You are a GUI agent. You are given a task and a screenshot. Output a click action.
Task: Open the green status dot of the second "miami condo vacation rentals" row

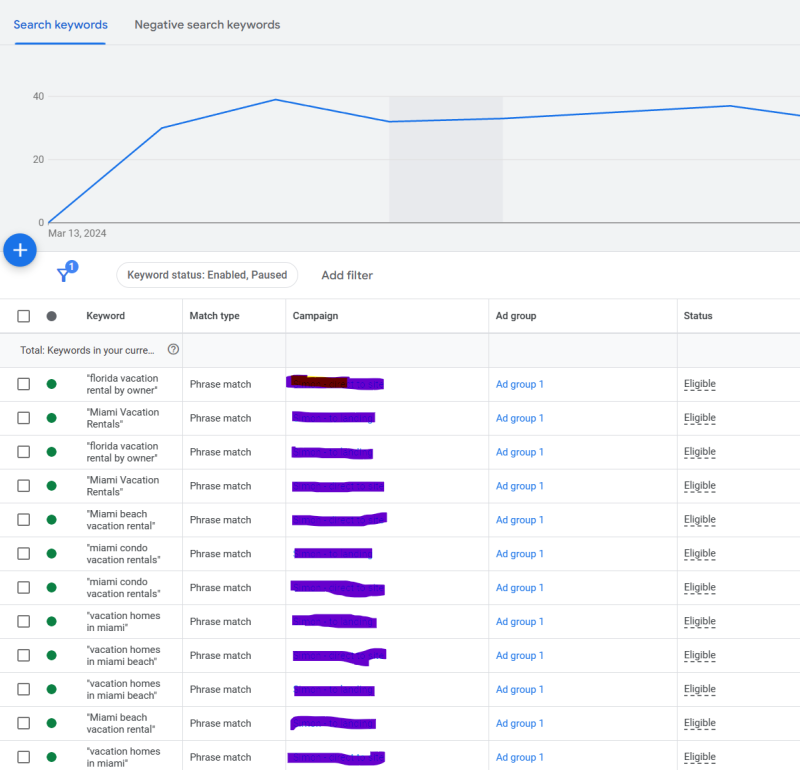pyautogui.click(x=52, y=588)
